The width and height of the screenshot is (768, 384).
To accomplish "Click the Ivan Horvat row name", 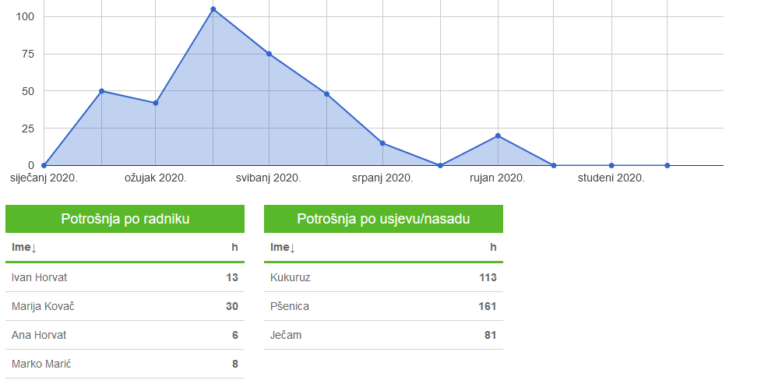I will (39, 278).
